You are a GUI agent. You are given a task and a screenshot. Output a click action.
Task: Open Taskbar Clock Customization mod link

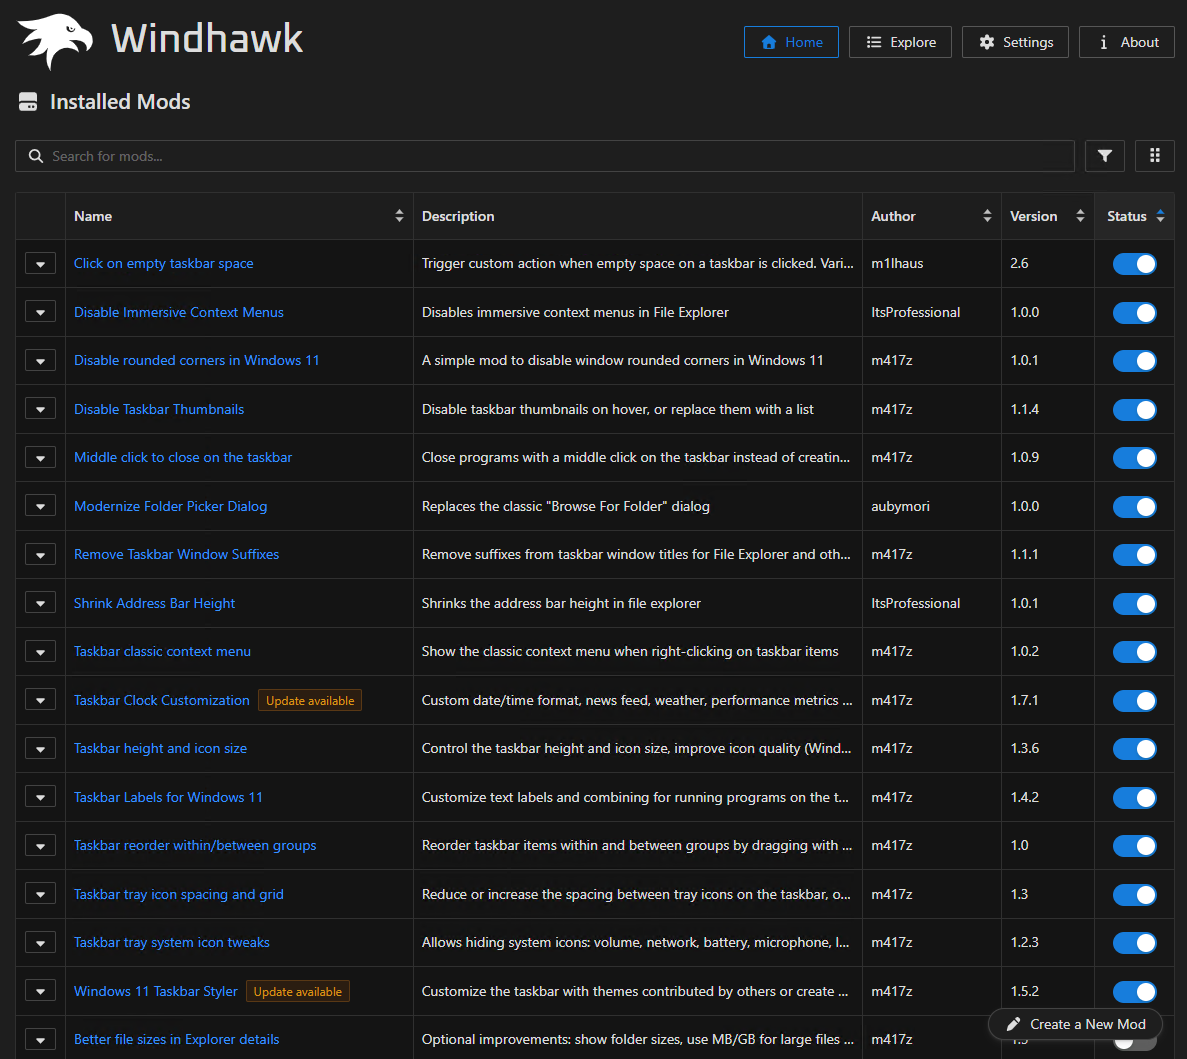(162, 700)
